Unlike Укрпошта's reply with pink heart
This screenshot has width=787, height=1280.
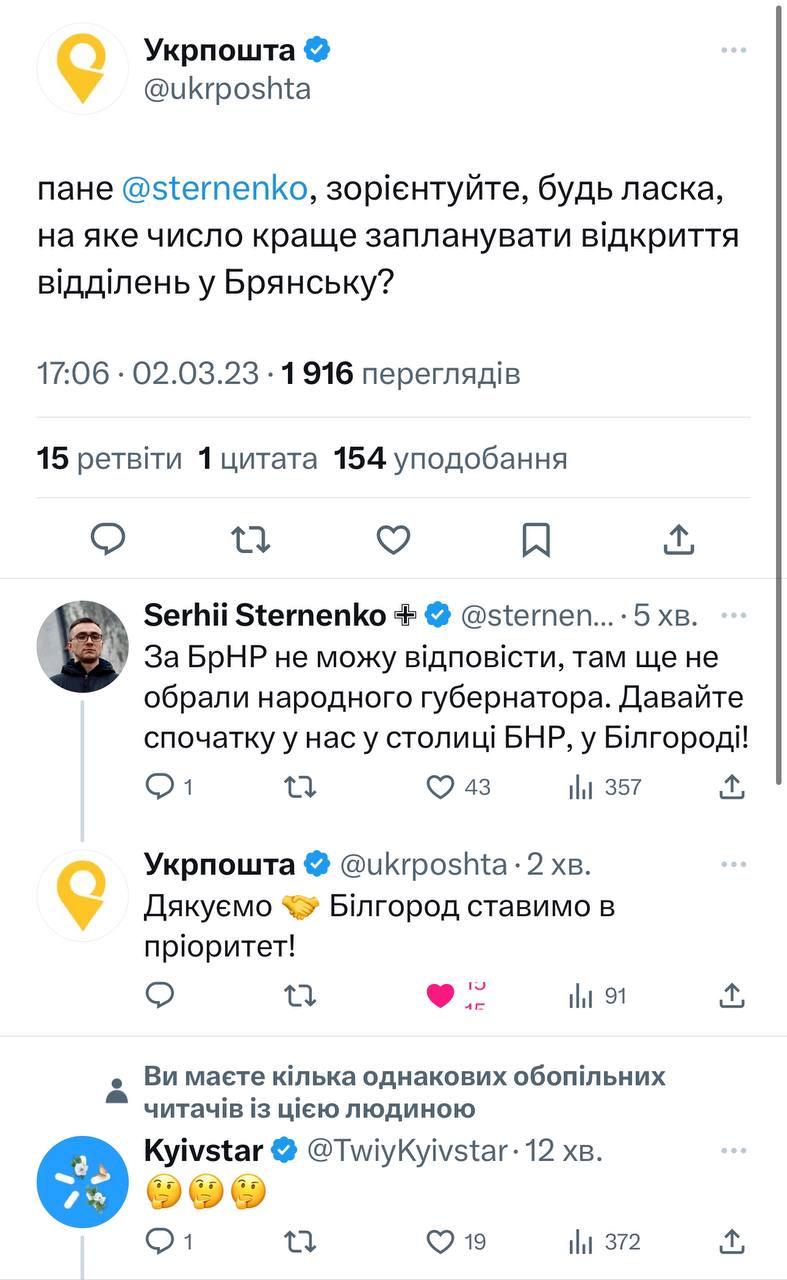point(441,996)
